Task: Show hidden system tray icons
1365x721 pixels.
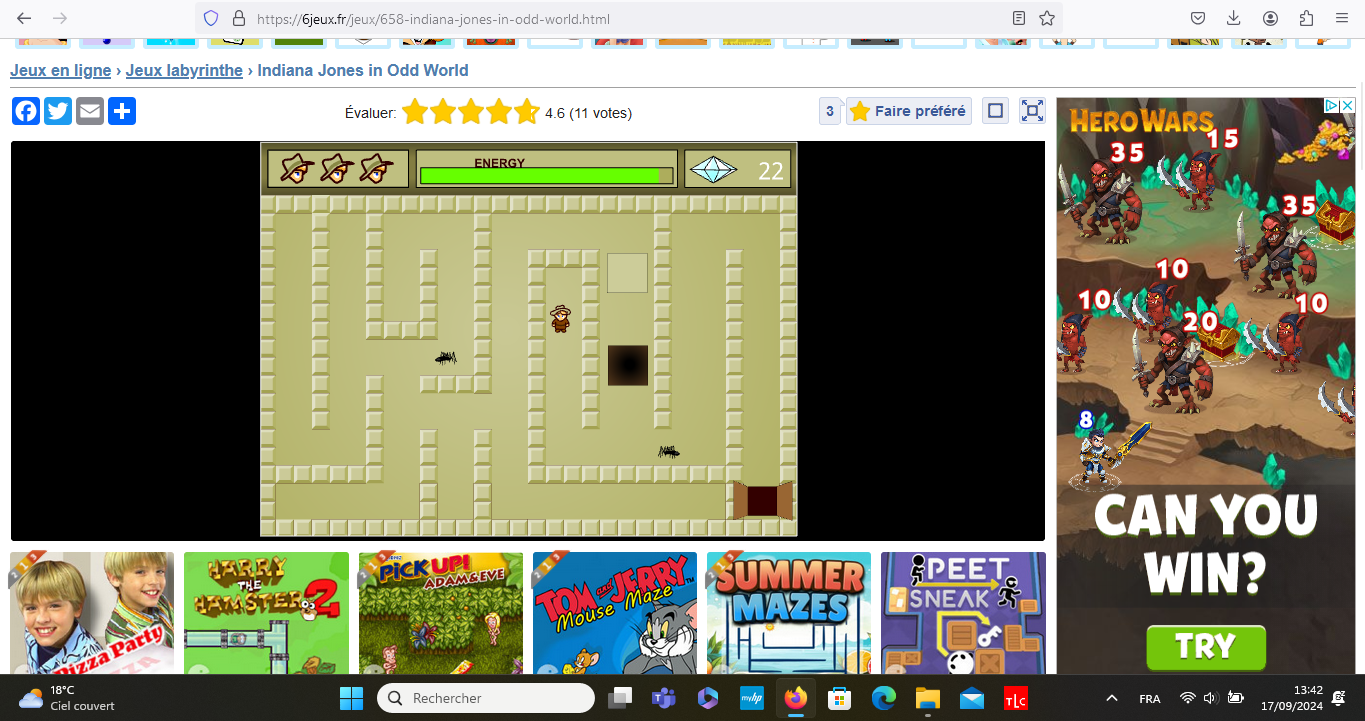Action: click(x=1111, y=698)
